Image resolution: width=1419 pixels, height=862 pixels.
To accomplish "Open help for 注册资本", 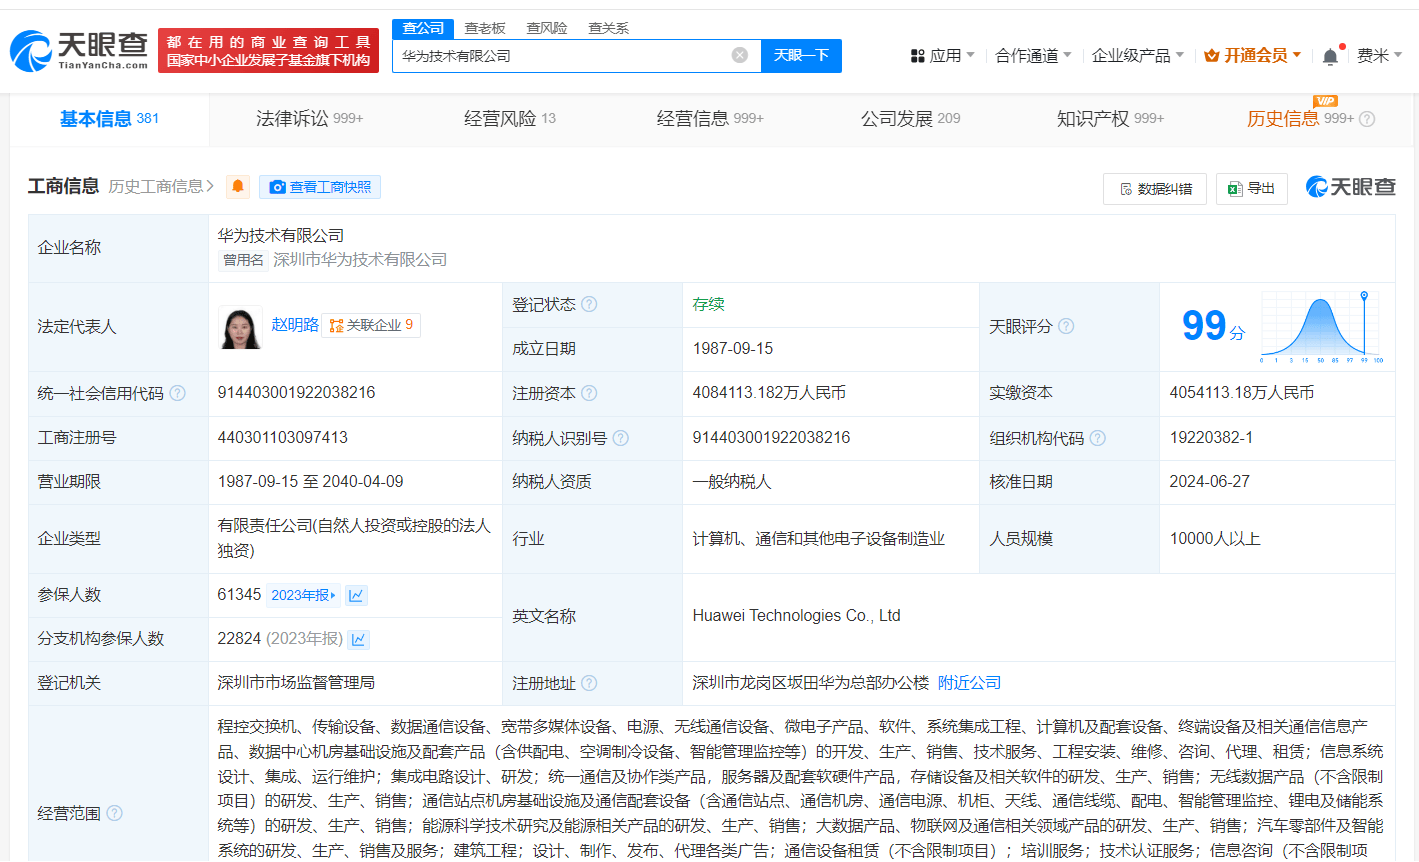I will click(589, 393).
